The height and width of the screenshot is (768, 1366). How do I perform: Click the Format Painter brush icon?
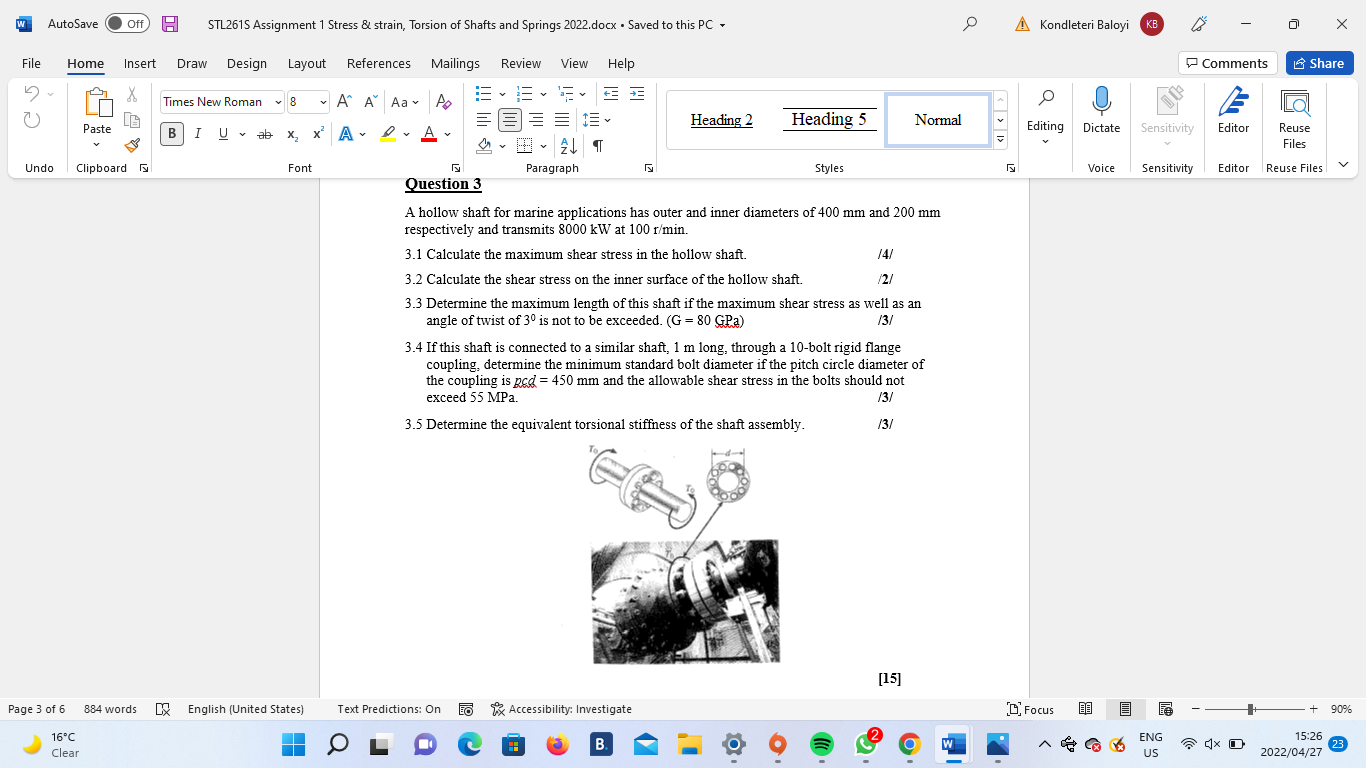tap(132, 145)
